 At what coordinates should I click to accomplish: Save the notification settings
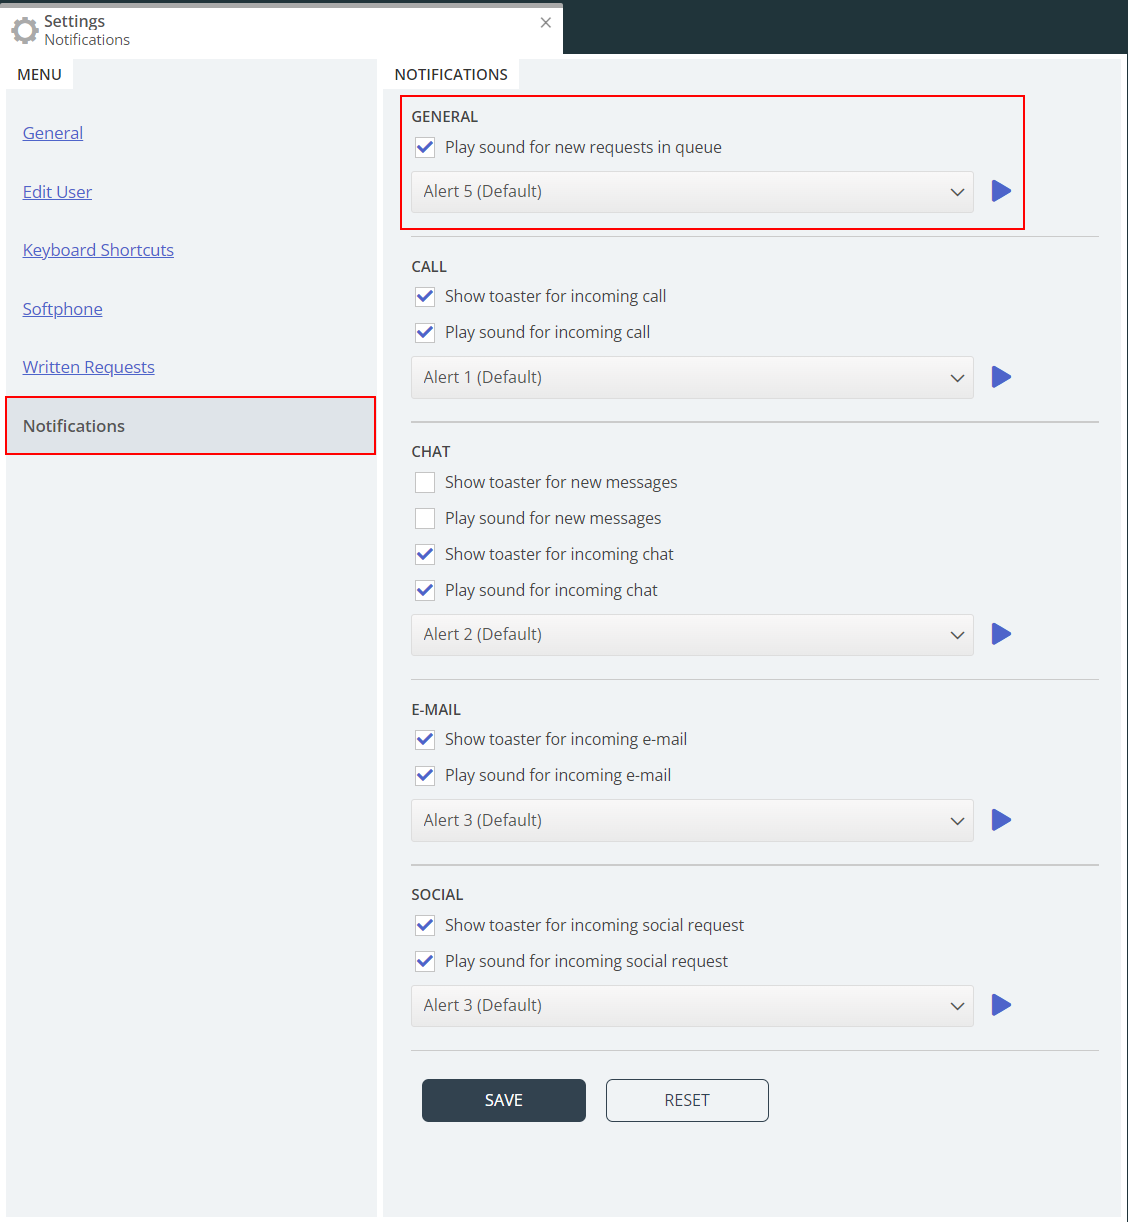pyautogui.click(x=504, y=1100)
